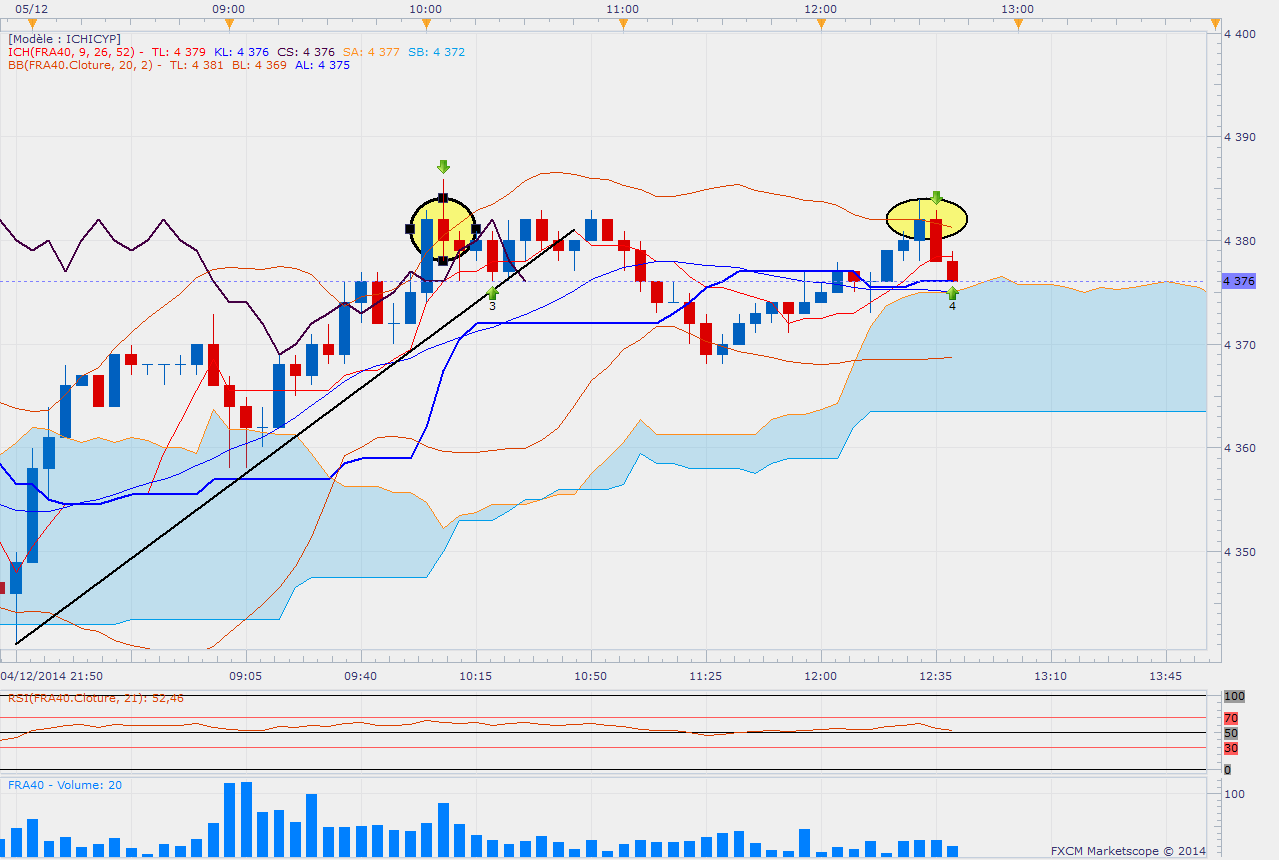
Task: Click the RSI(FRA40.Cloture, 21) label
Action: point(96,698)
